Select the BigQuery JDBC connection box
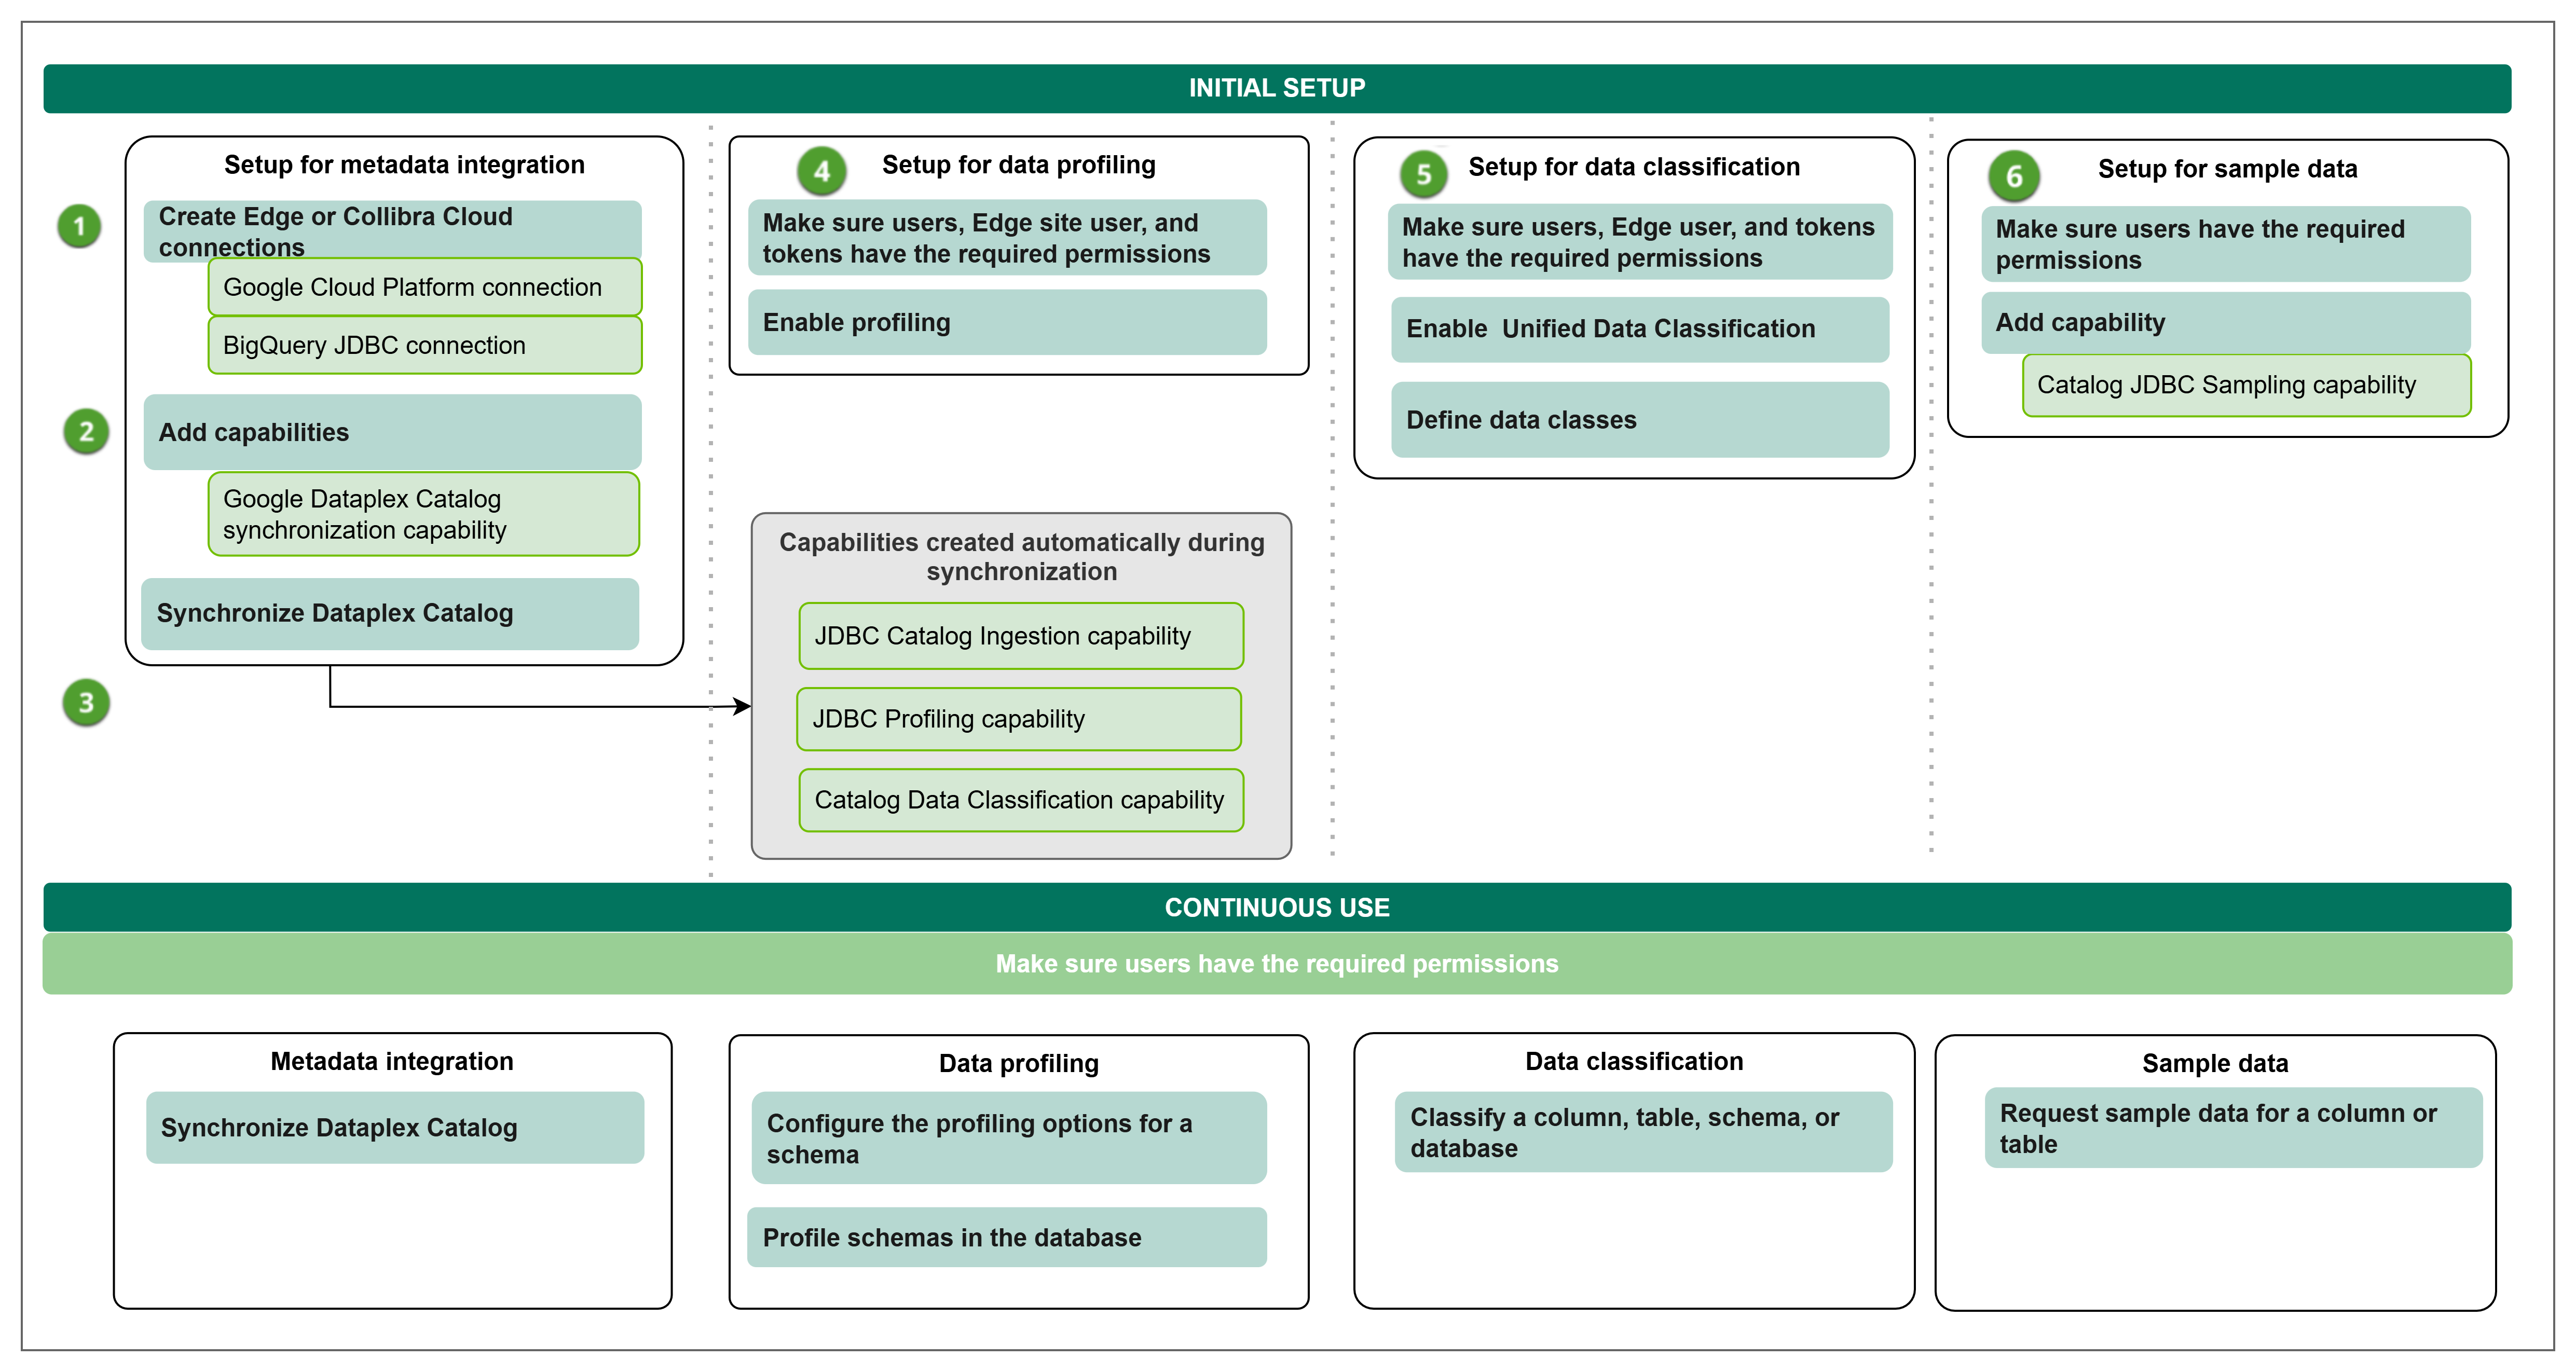This screenshot has height=1372, width=2576. point(425,346)
